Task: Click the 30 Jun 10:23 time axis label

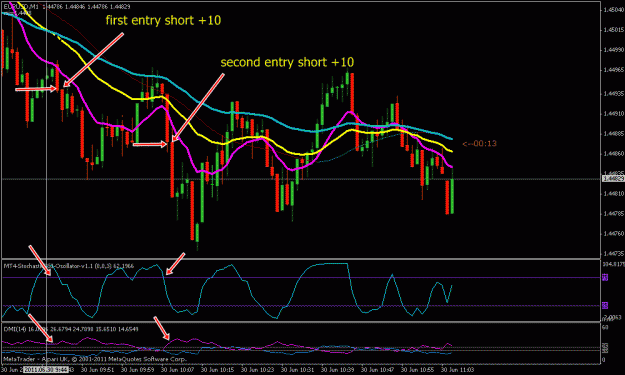Action: point(257,369)
